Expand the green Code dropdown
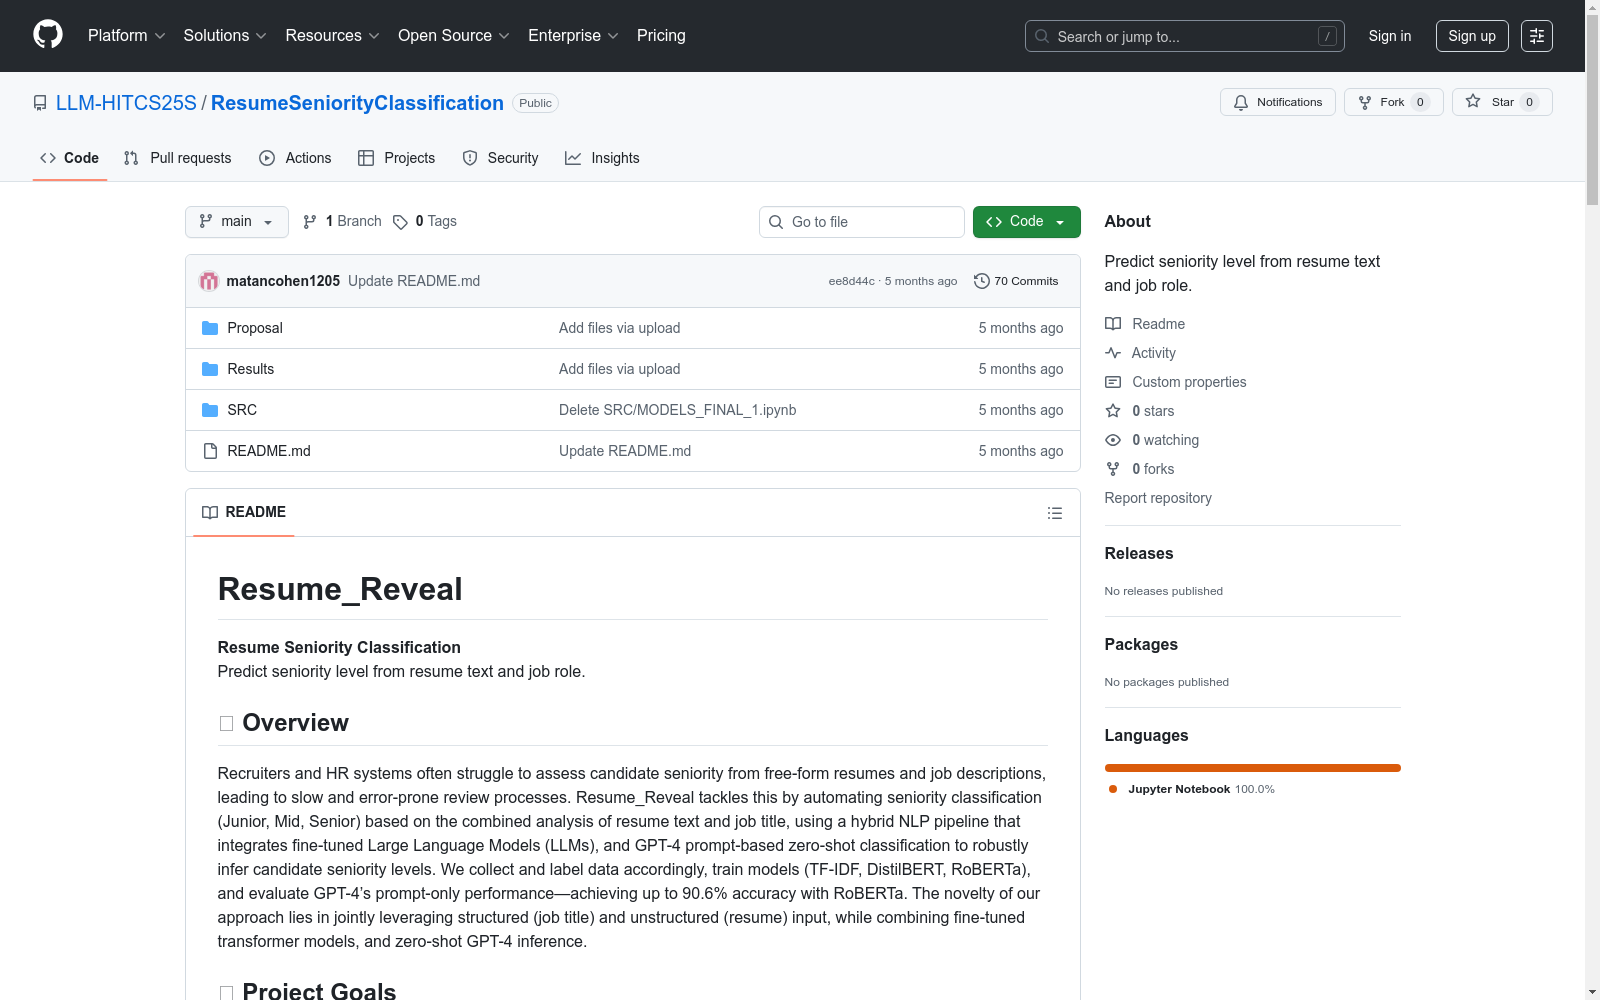 tap(1026, 222)
